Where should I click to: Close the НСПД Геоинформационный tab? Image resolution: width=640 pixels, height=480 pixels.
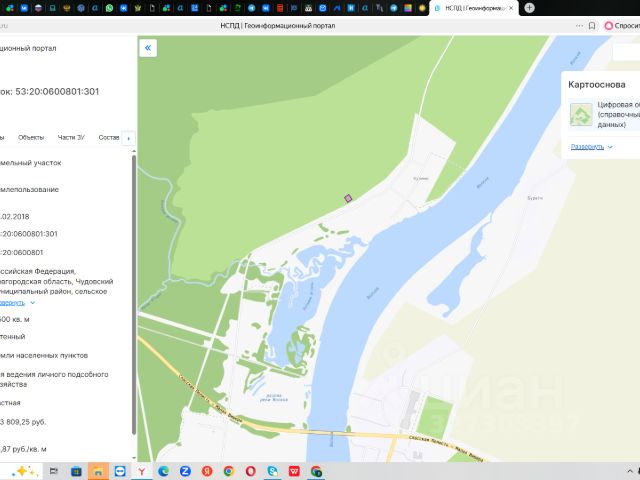[511, 8]
